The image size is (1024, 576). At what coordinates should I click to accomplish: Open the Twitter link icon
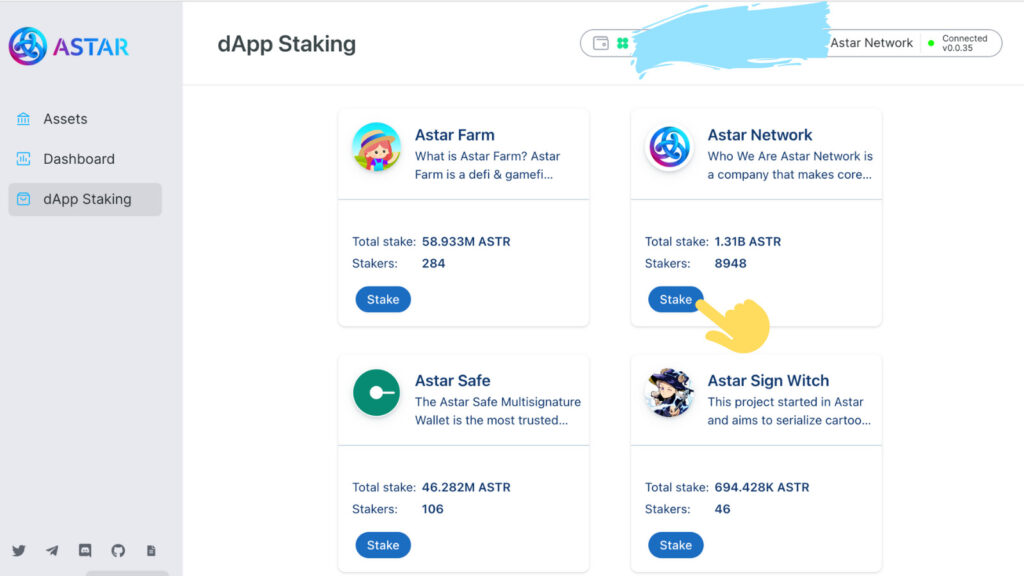coord(19,551)
